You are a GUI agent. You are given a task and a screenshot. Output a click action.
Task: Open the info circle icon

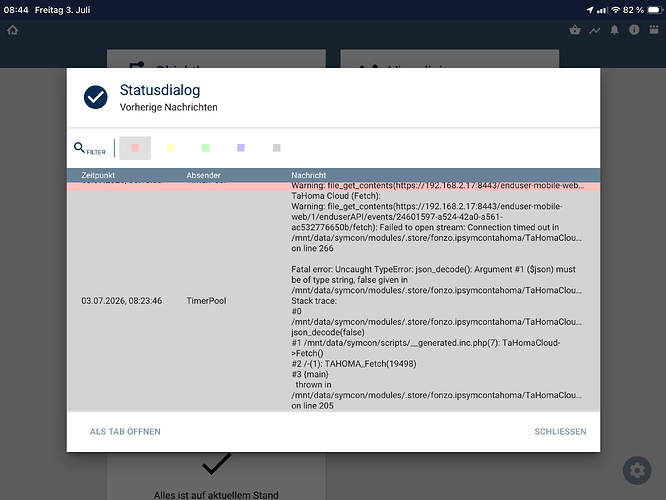634,30
